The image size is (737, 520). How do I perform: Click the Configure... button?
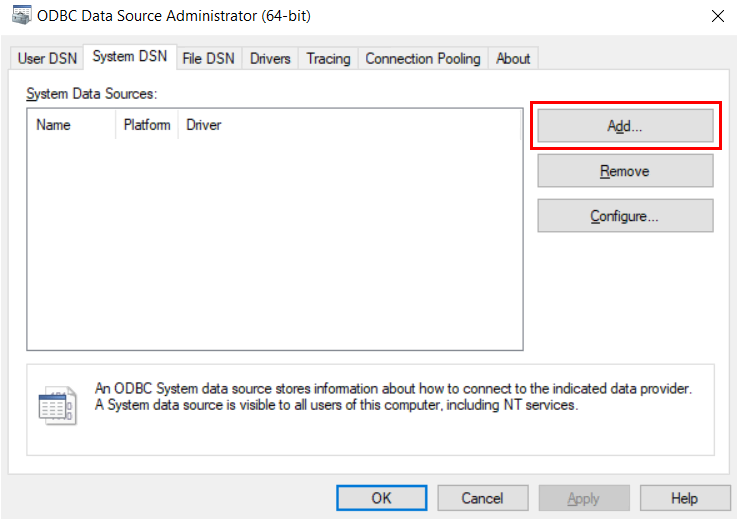coord(625,216)
